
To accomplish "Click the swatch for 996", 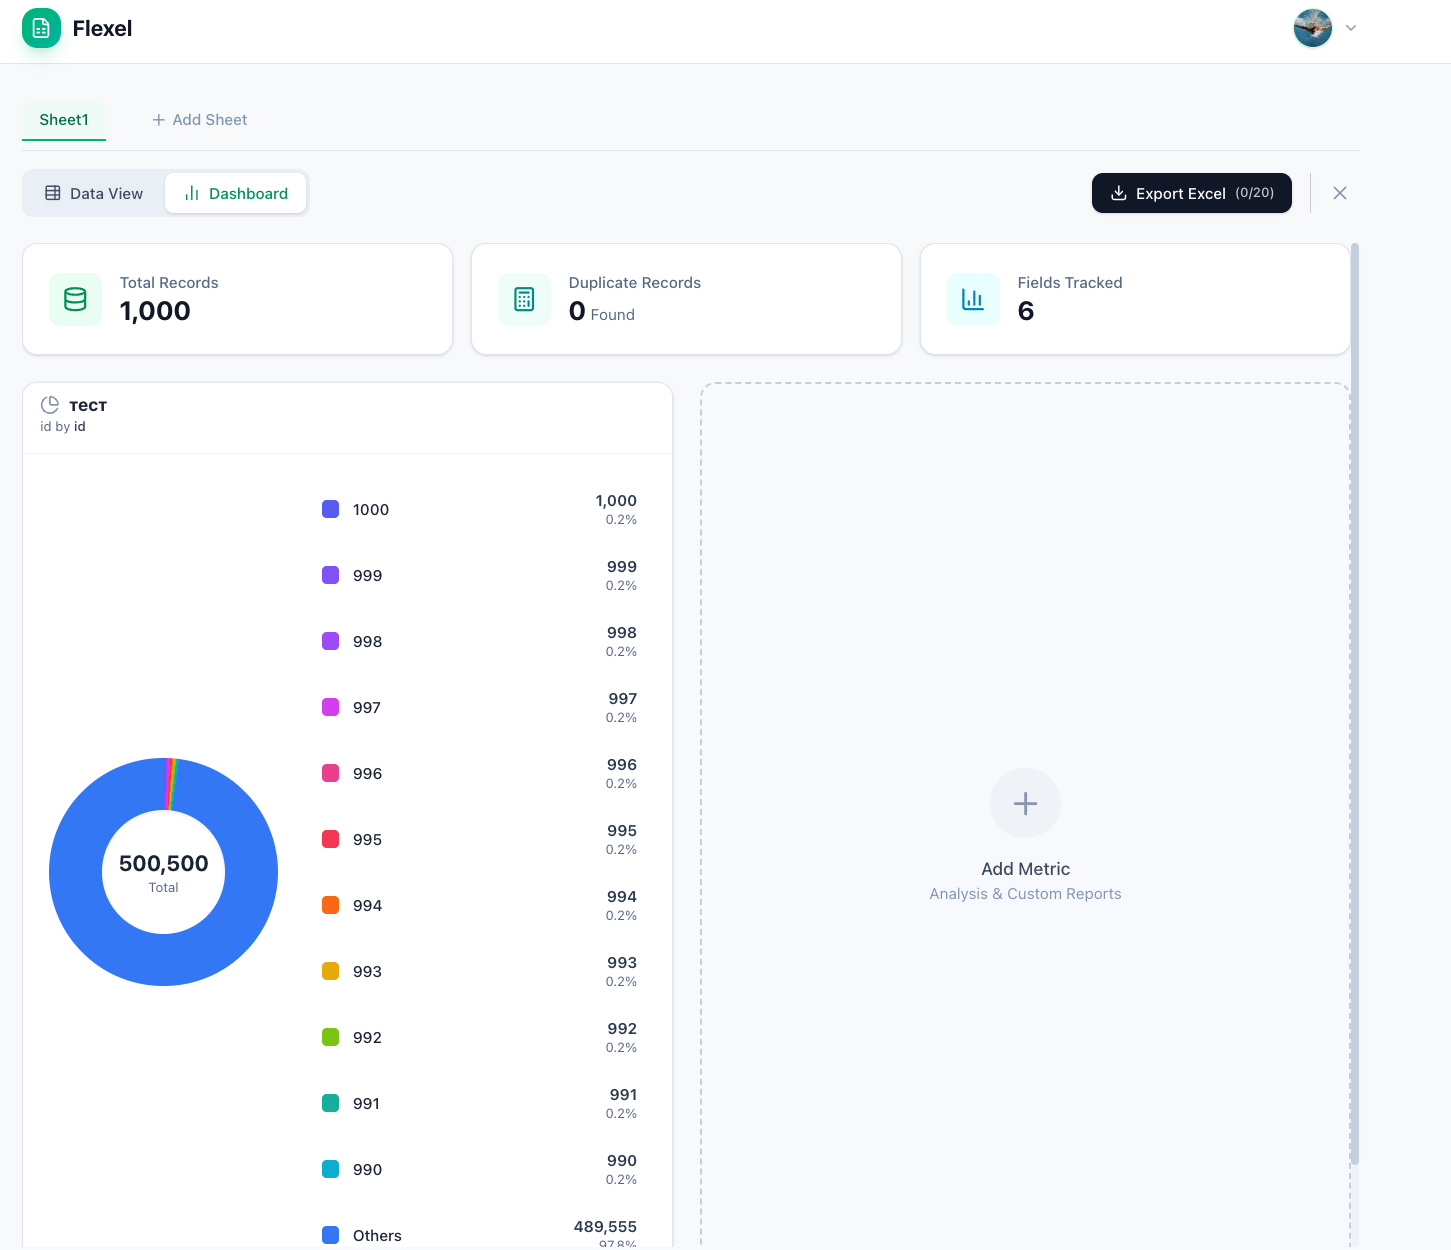I will click(330, 773).
